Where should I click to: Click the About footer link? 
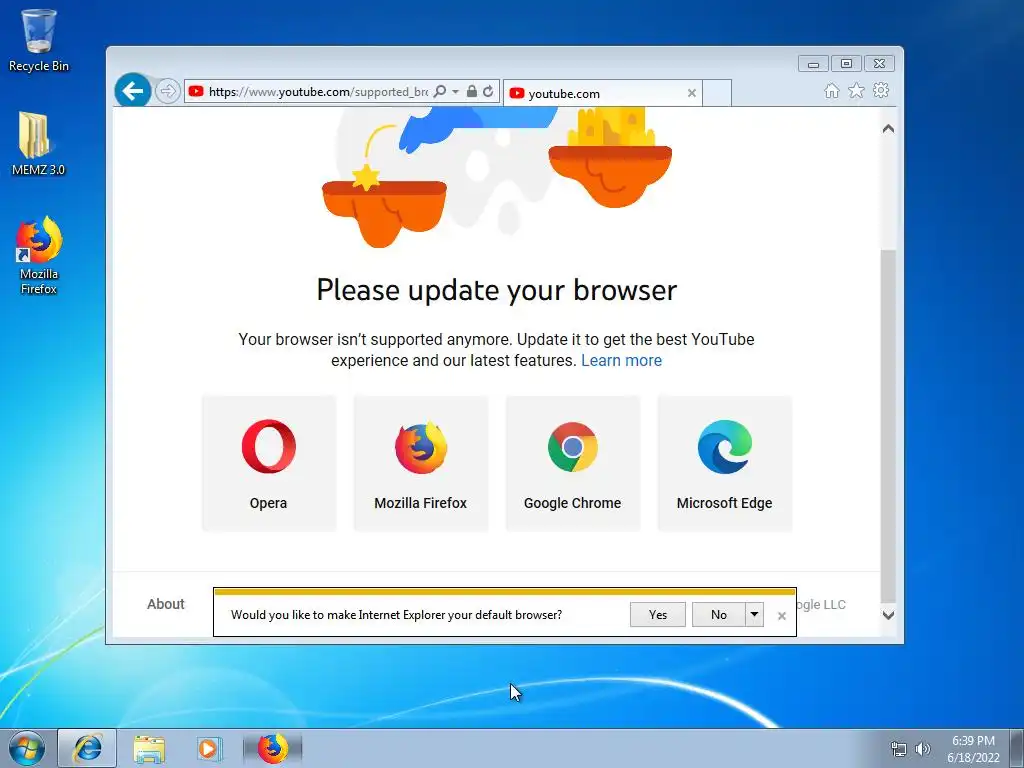click(166, 604)
